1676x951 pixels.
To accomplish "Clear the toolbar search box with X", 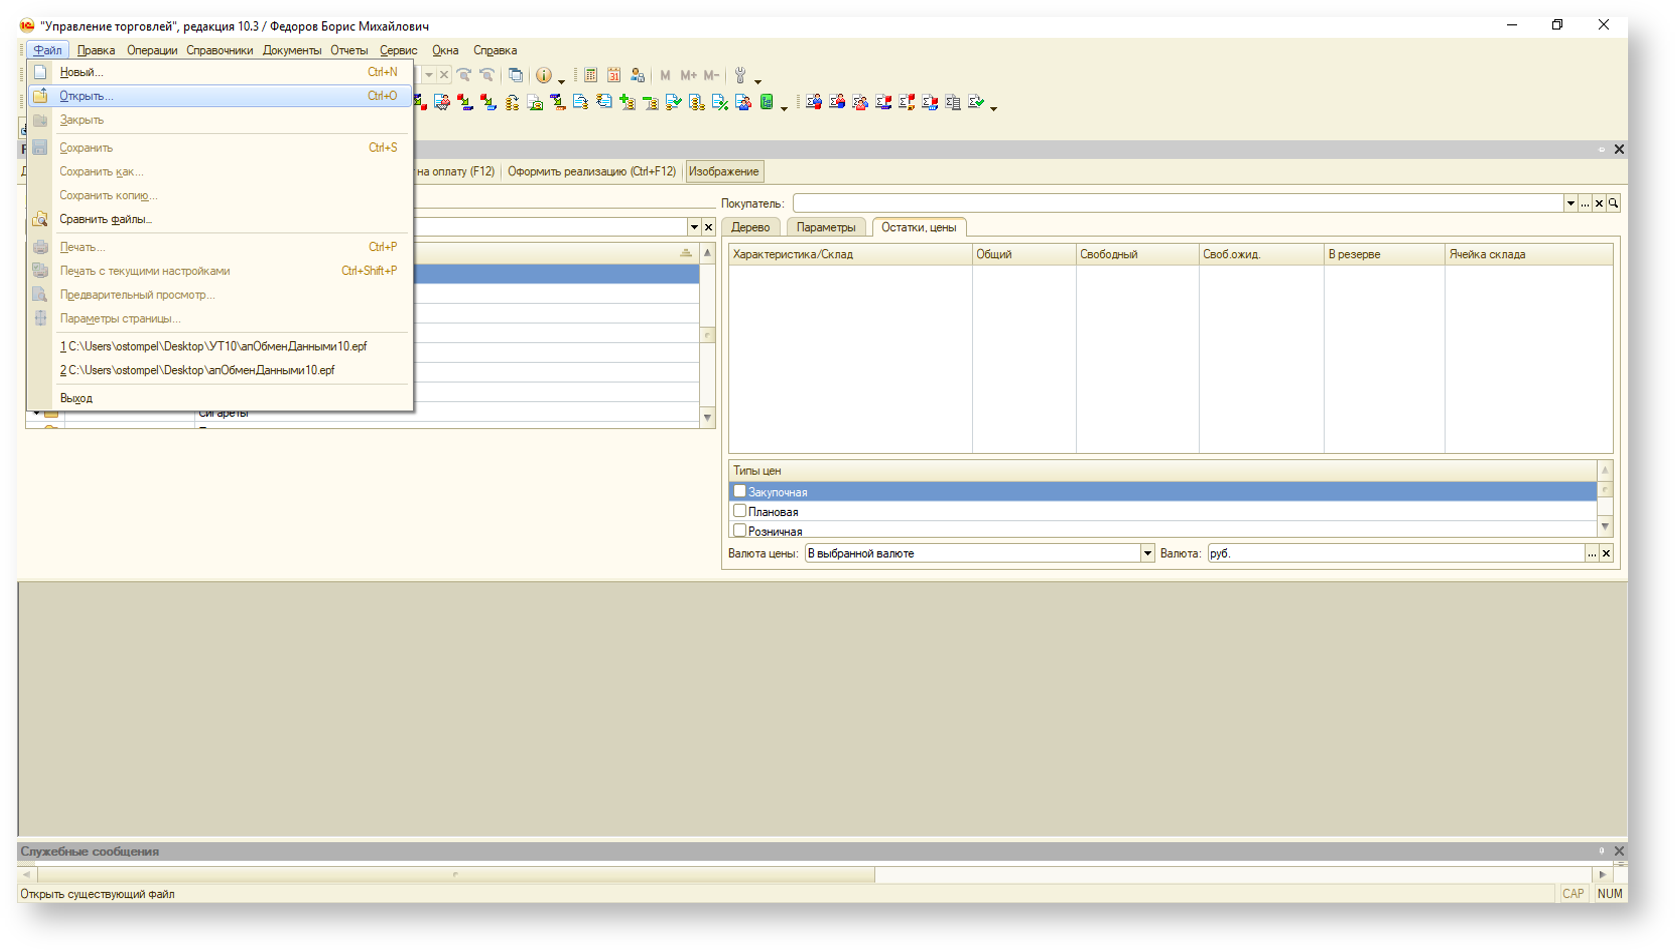I will click(x=444, y=75).
